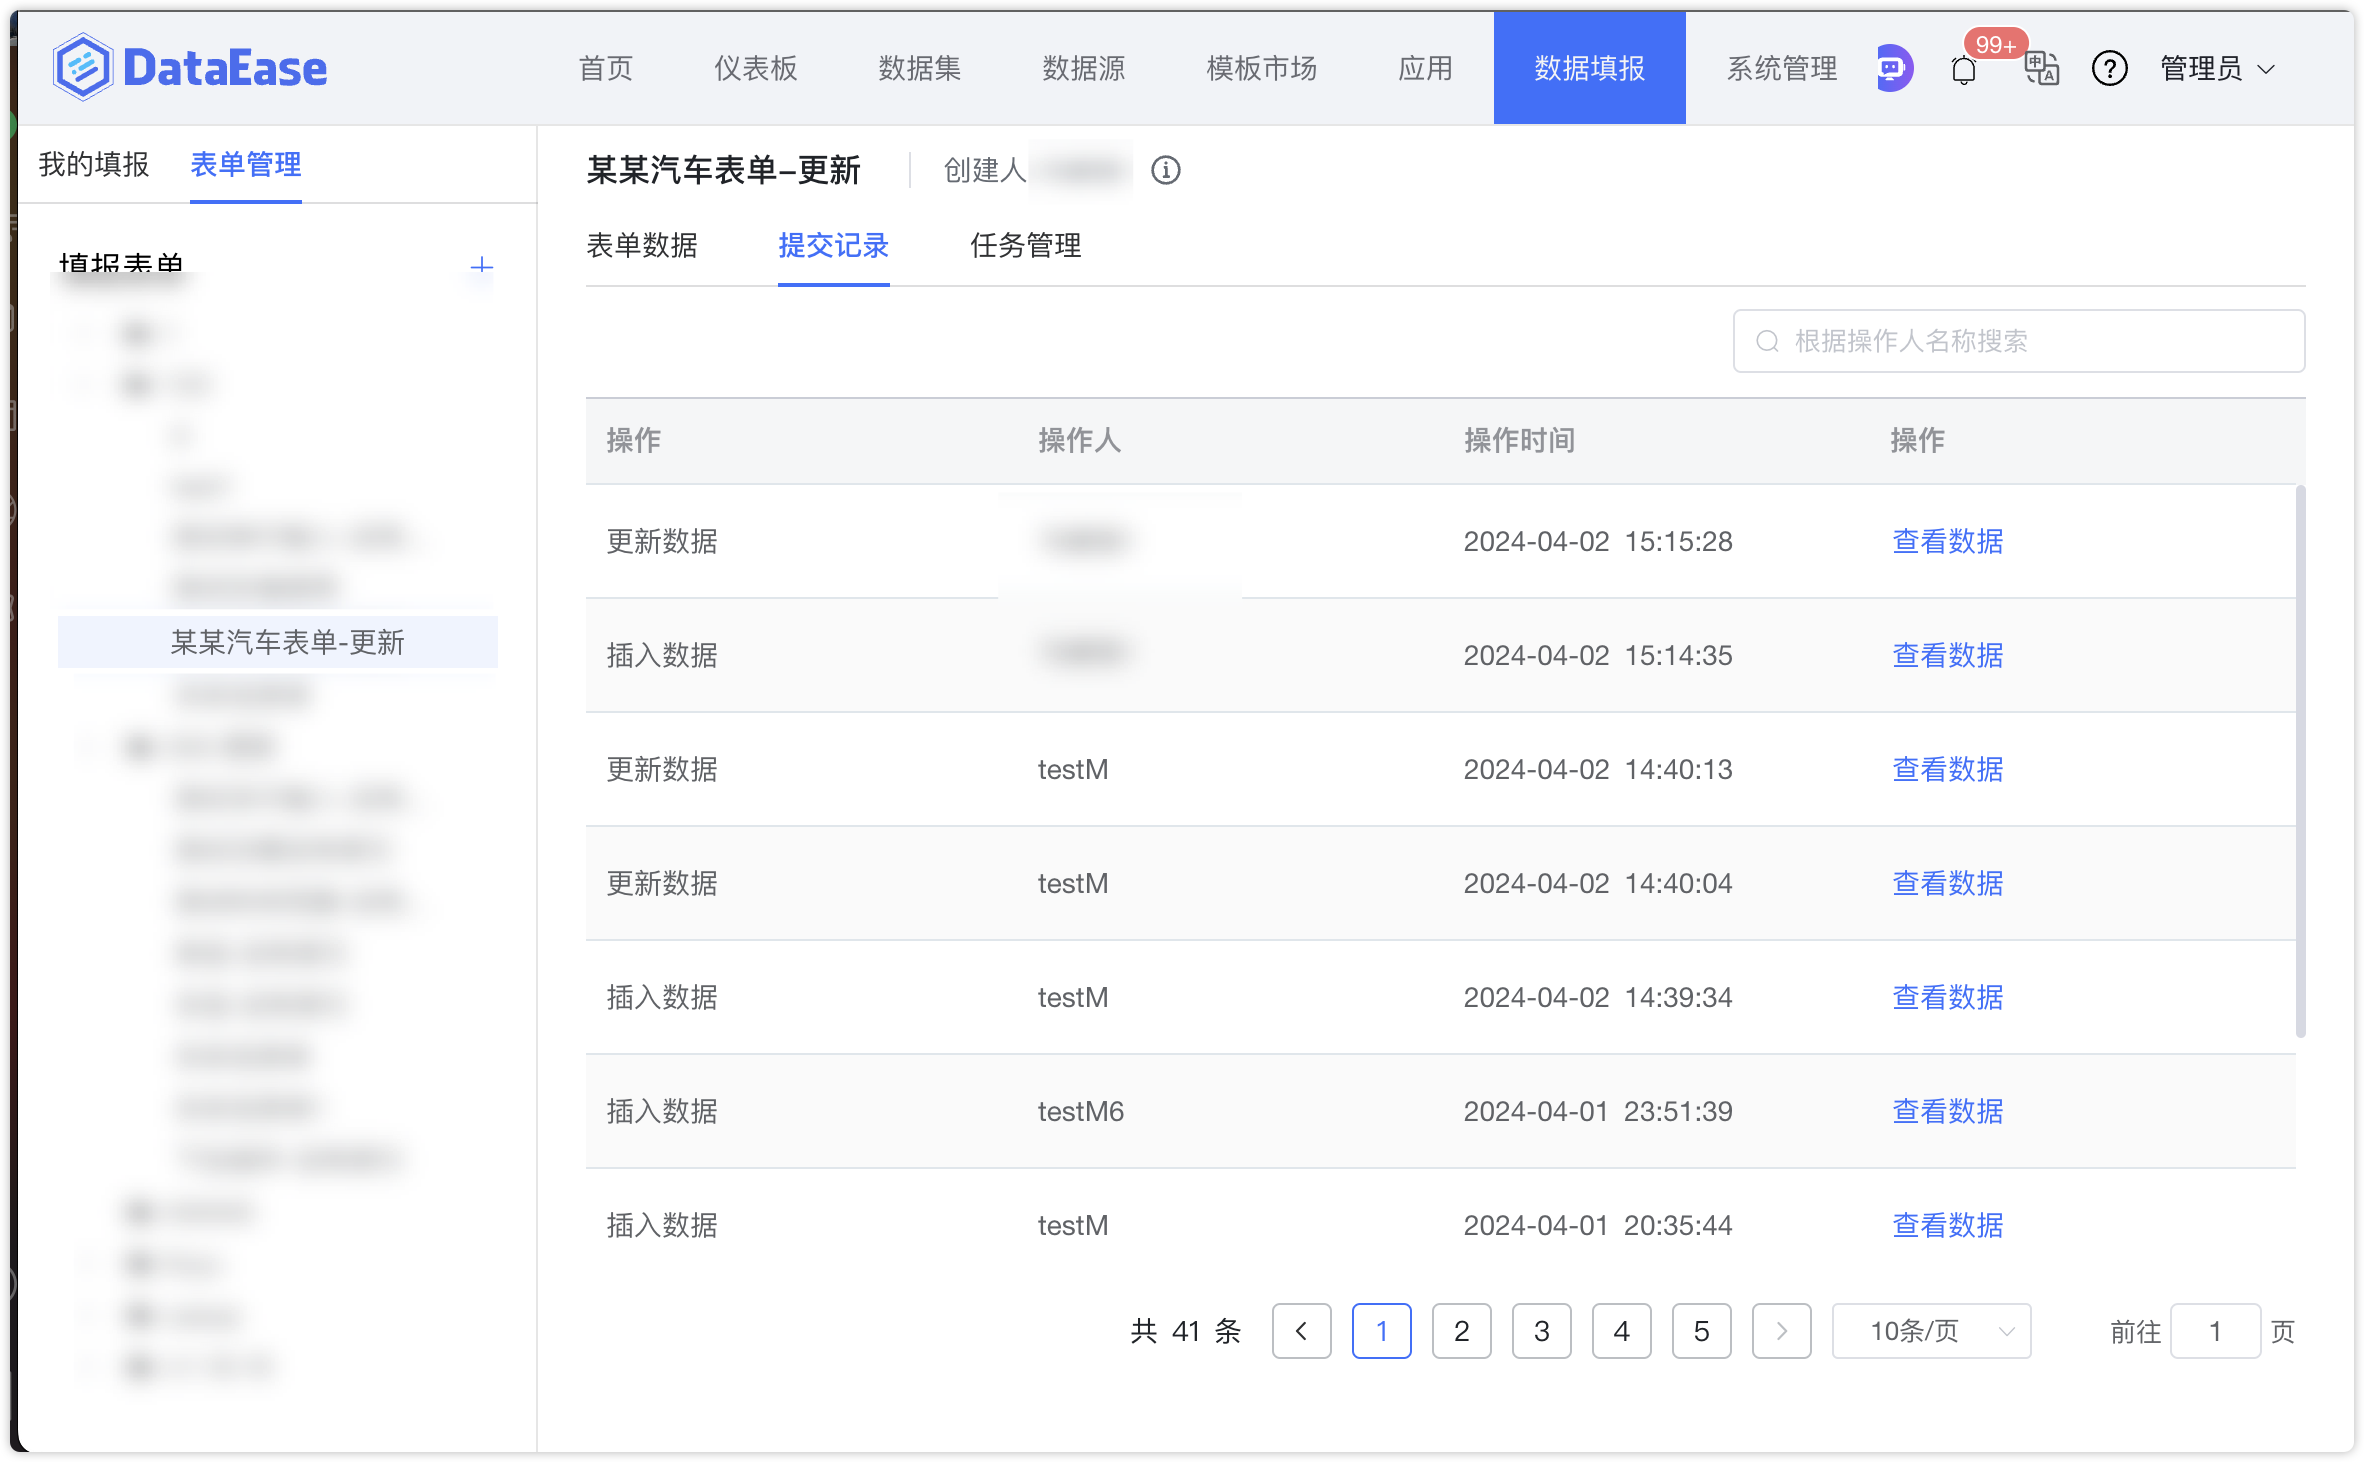This screenshot has height=1462, width=2364.
Task: Click the table's vertical scrollbar
Action: (x=2300, y=760)
